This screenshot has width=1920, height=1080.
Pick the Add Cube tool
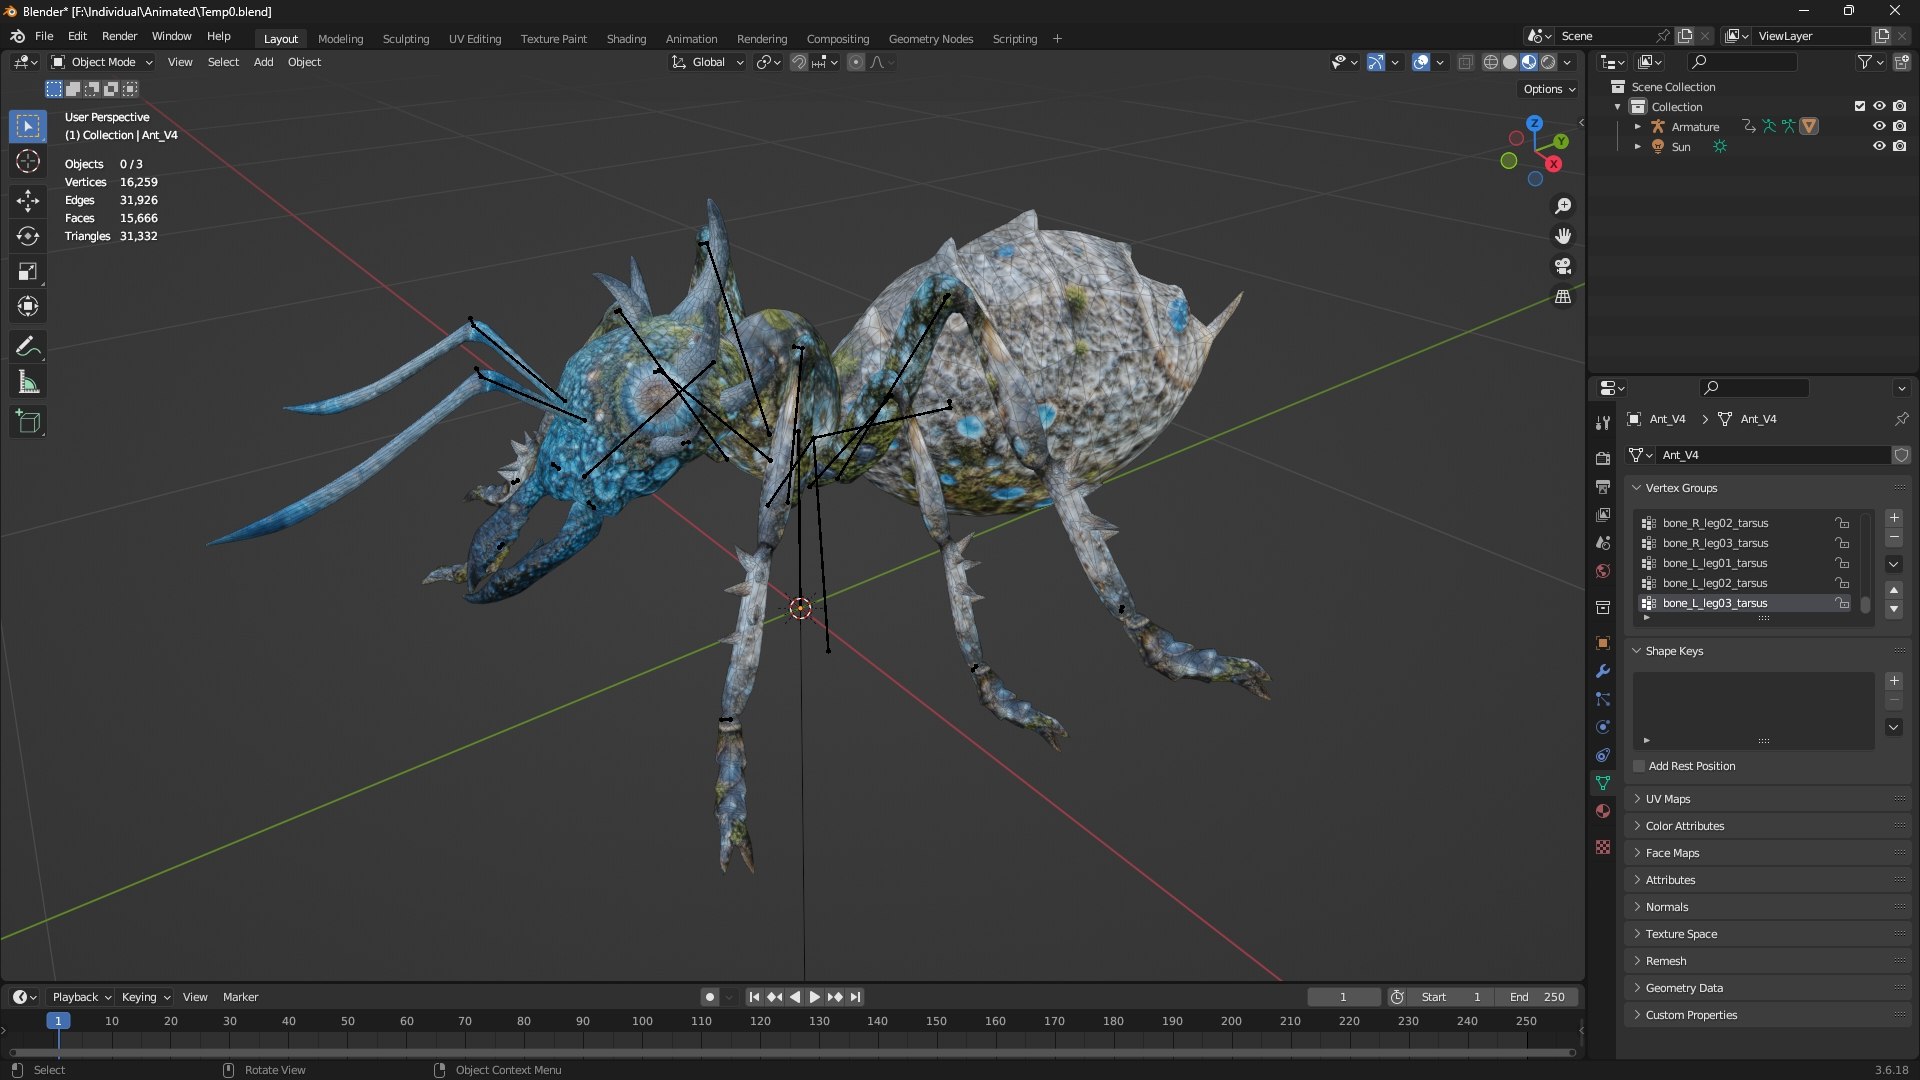[x=28, y=422]
